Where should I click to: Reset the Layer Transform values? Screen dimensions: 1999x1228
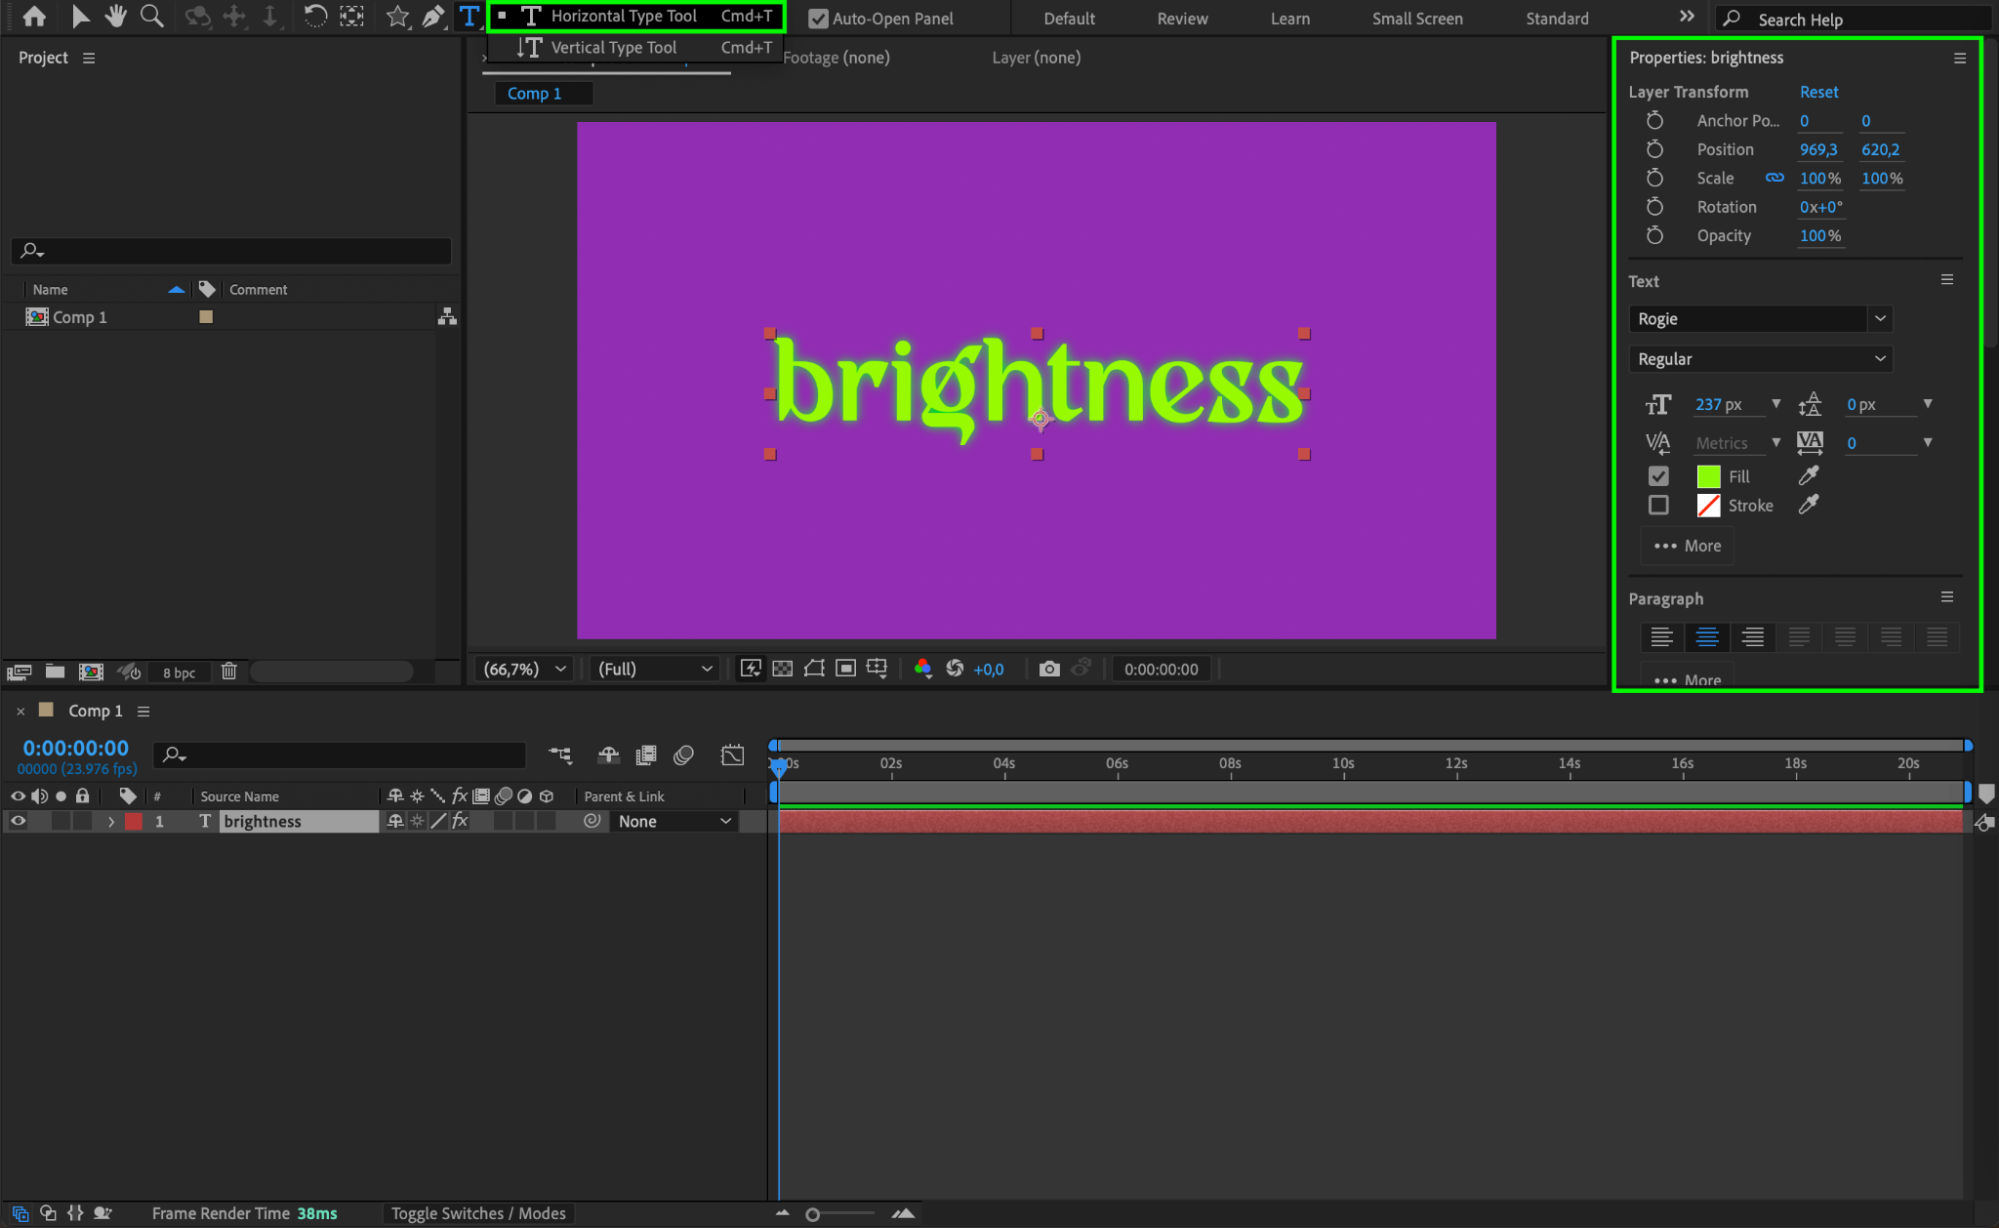(1818, 92)
